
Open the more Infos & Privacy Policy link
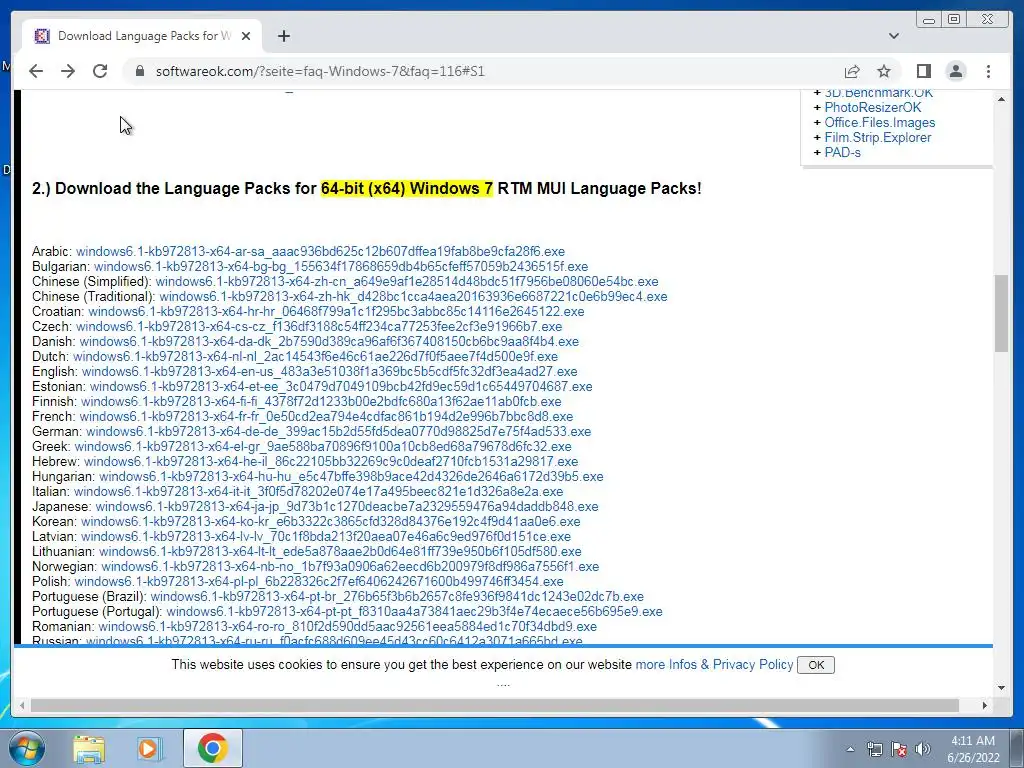(x=714, y=664)
